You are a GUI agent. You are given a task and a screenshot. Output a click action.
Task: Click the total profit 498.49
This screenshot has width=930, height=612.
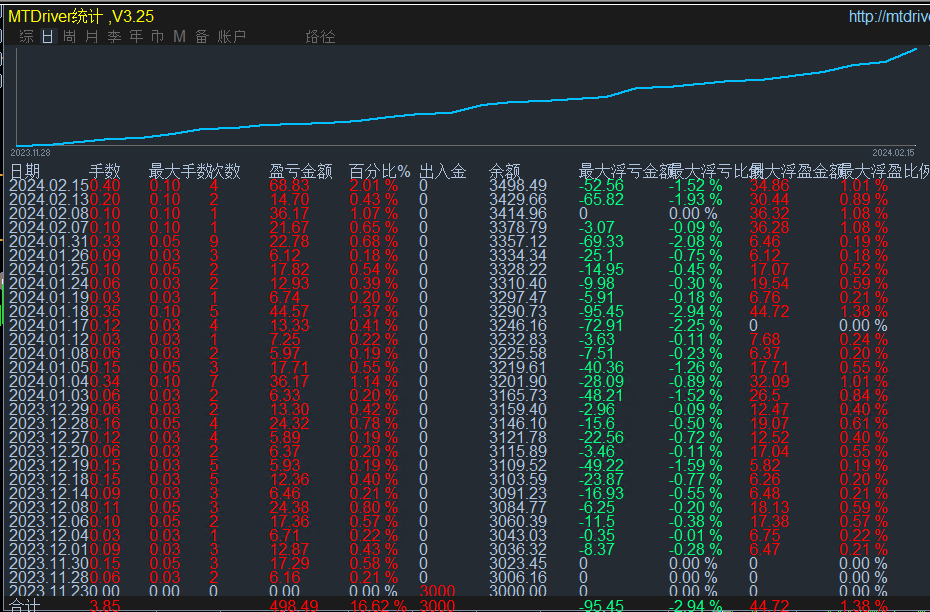[294, 606]
